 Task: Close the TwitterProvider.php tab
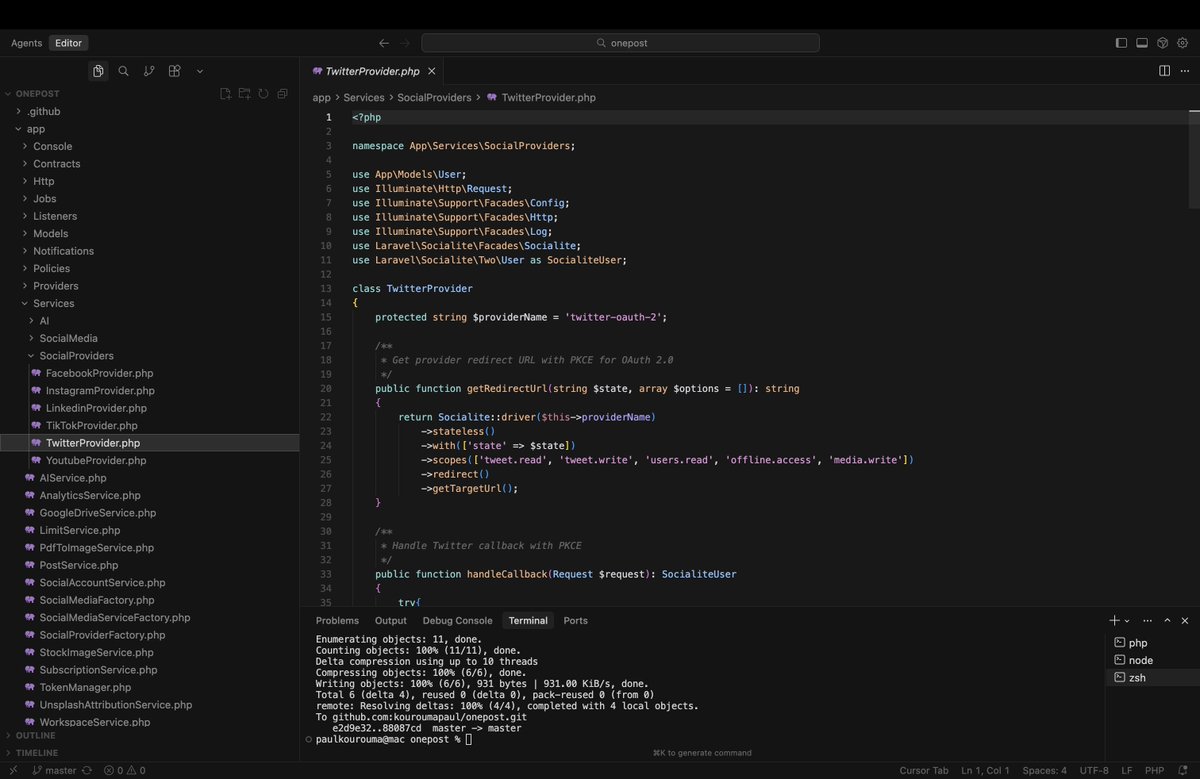click(x=432, y=71)
